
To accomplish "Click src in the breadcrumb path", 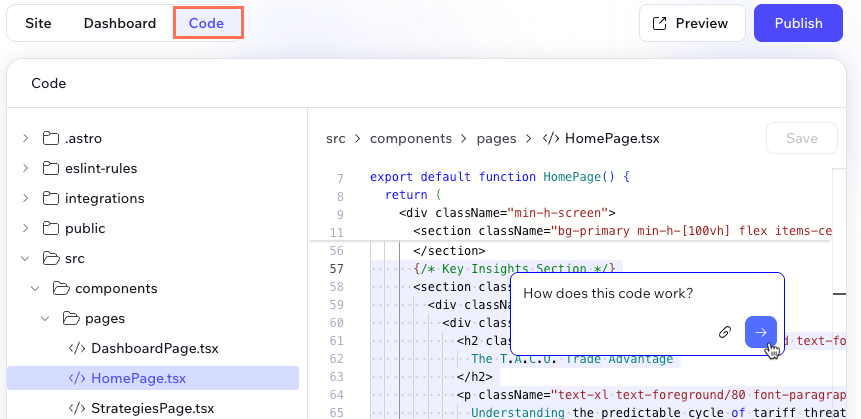I will click(x=336, y=138).
